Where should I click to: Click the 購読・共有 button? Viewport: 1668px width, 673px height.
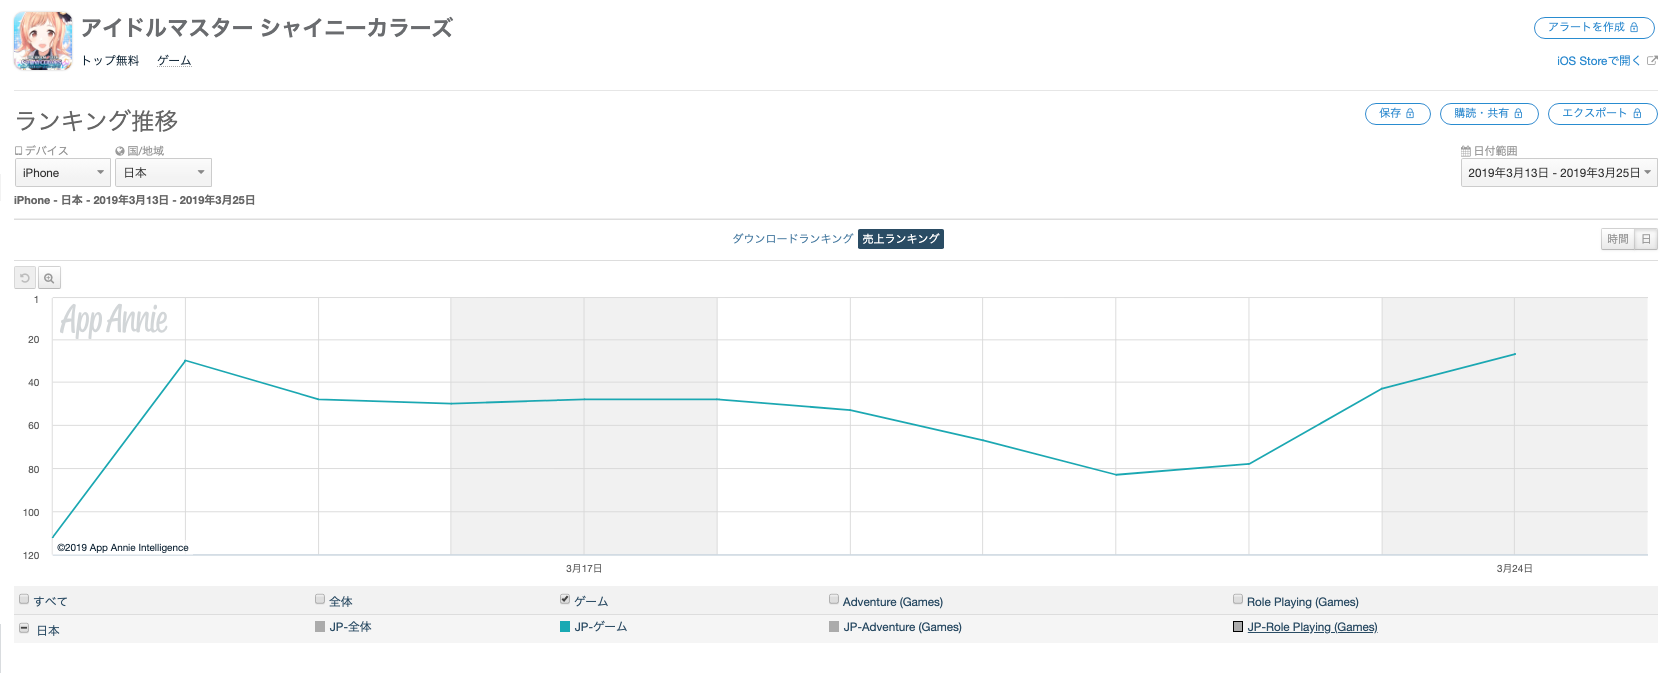pyautogui.click(x=1489, y=114)
